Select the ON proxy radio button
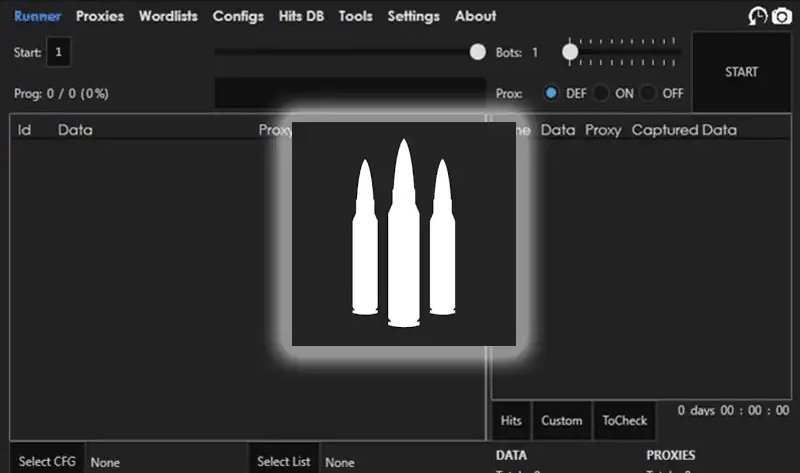 [601, 93]
